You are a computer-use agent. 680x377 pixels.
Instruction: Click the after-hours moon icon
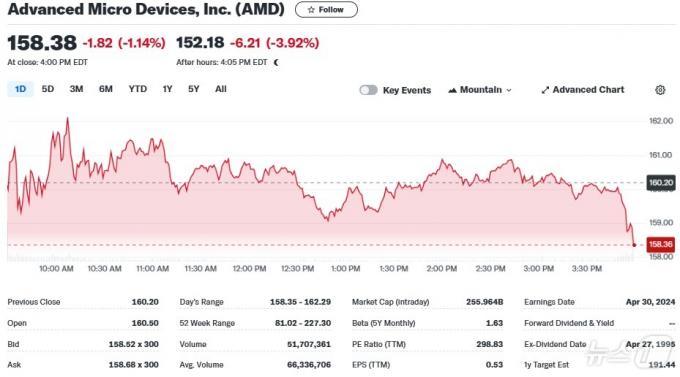[276, 62]
